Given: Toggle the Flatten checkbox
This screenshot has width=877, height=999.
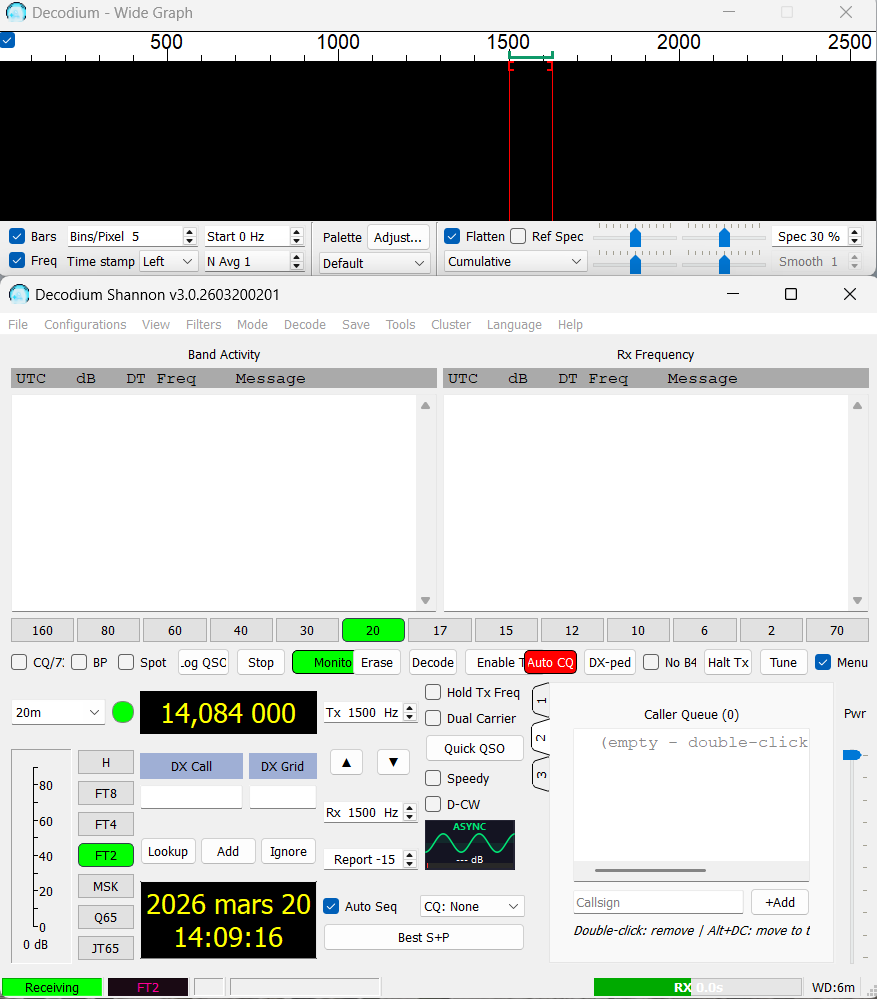Looking at the screenshot, I should point(452,237).
